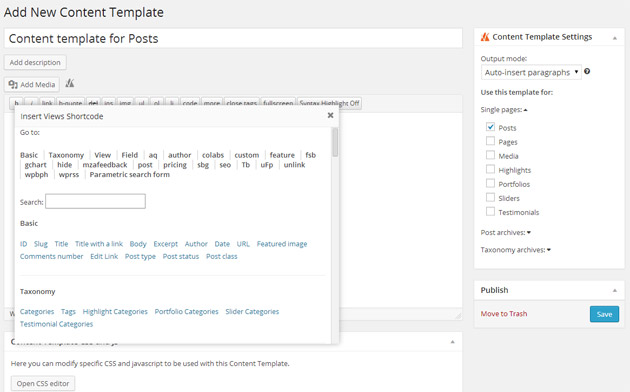Open CSS editor button

click(43, 384)
